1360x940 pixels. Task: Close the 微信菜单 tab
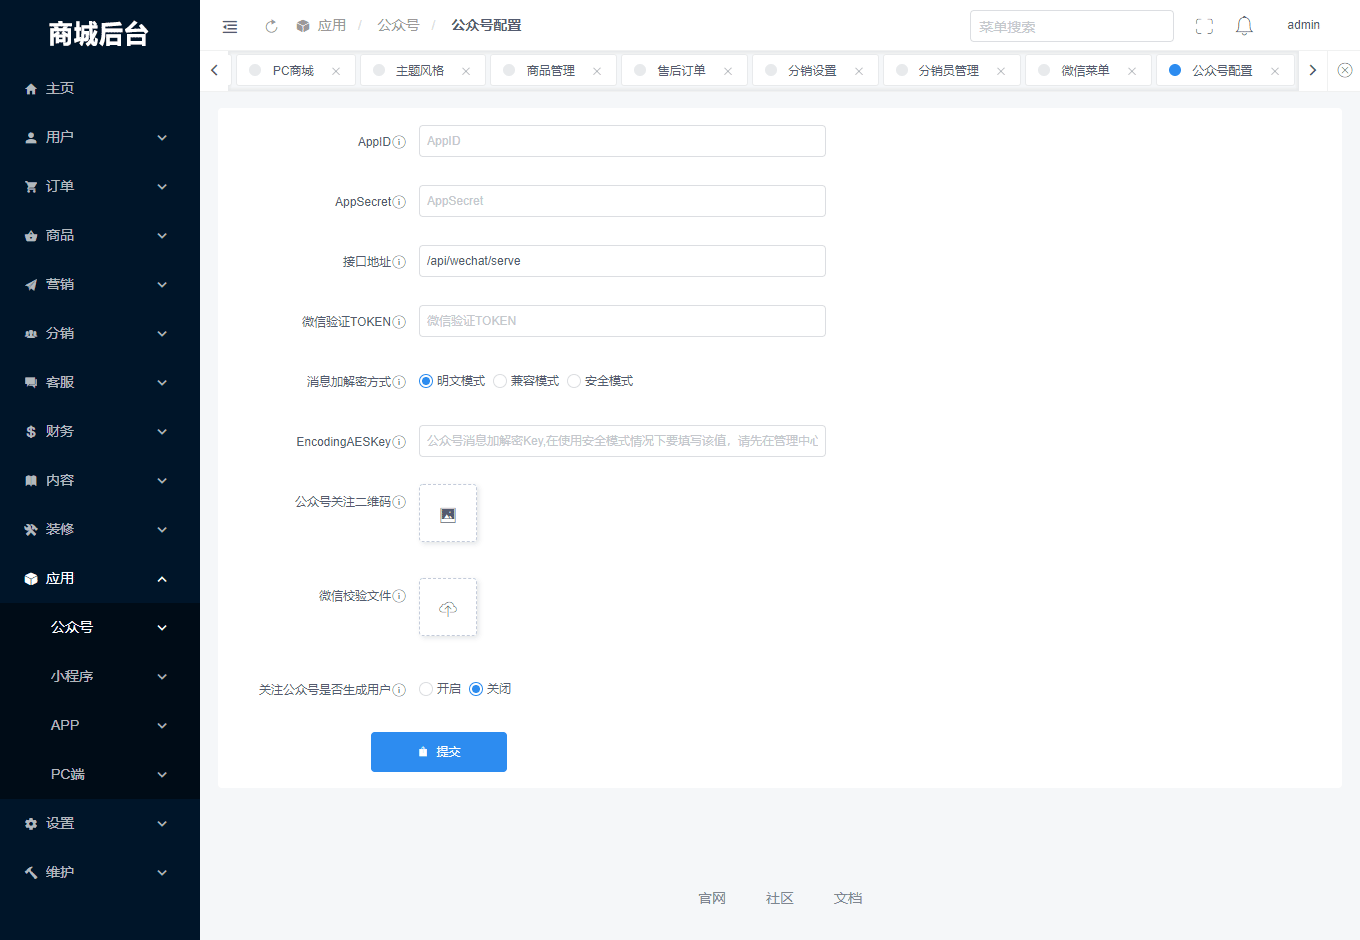point(1132,71)
